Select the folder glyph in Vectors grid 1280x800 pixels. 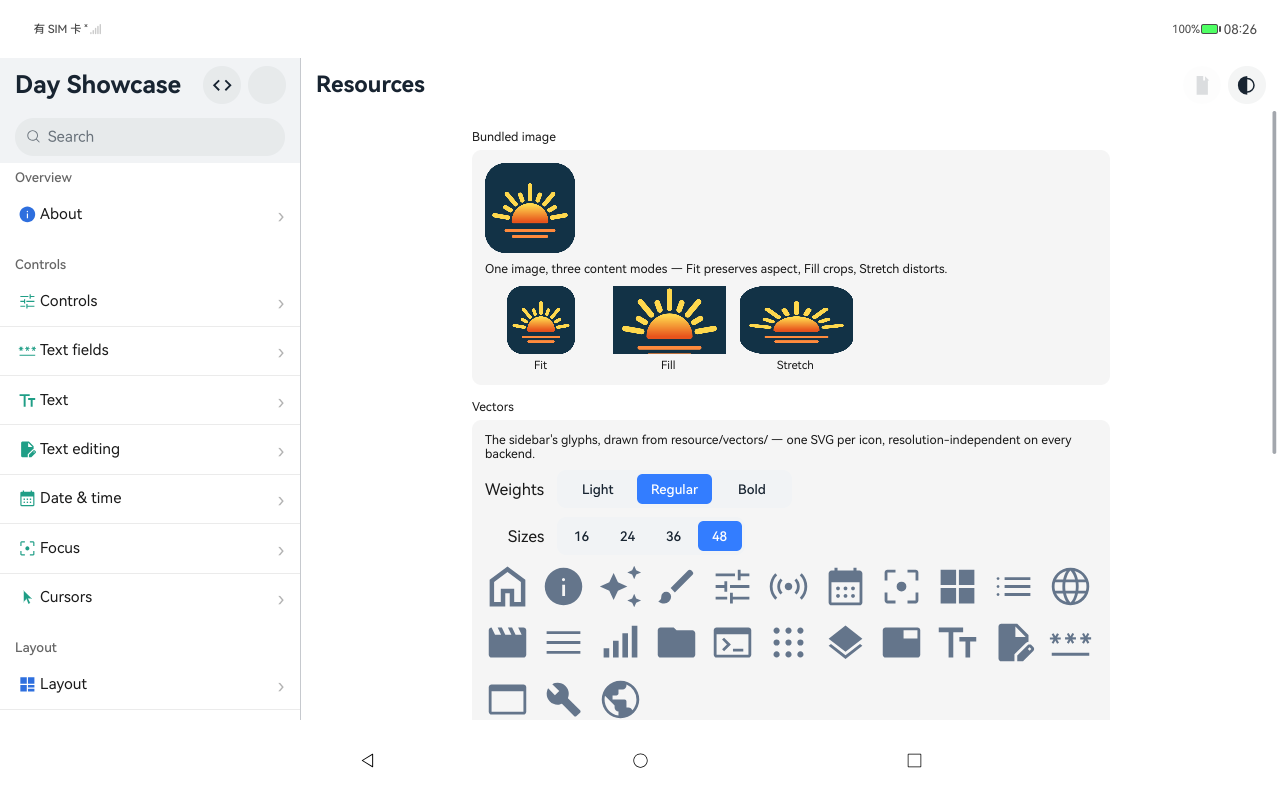[676, 643]
